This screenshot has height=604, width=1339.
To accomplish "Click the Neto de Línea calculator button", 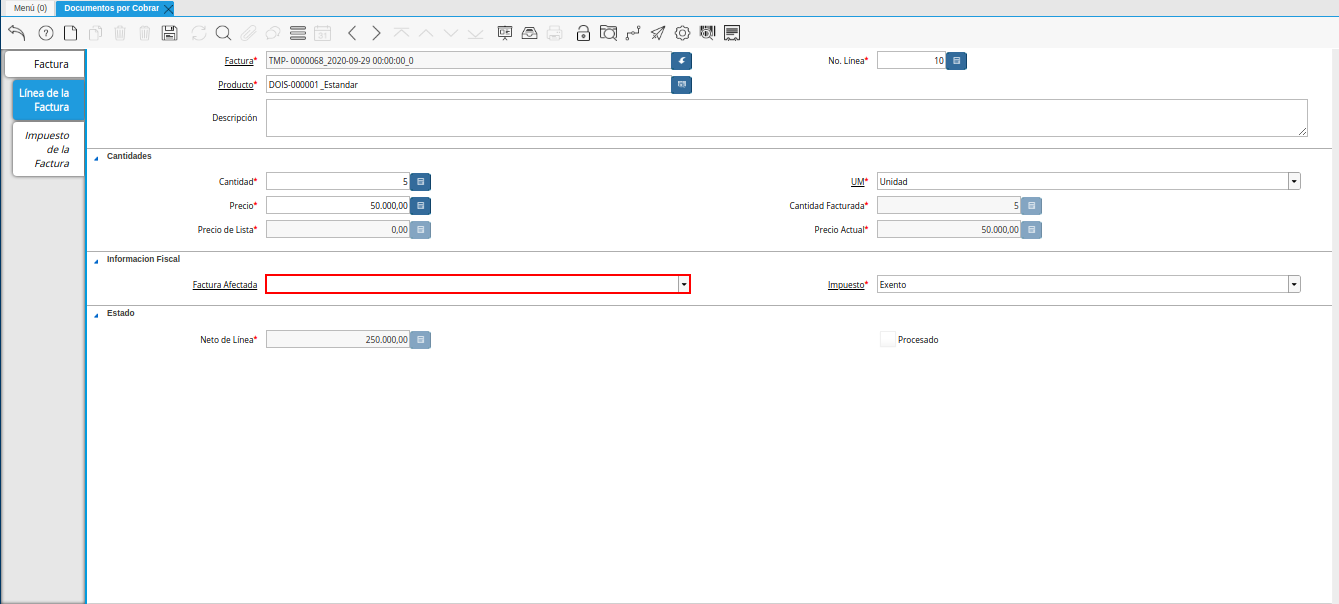I will point(421,340).
